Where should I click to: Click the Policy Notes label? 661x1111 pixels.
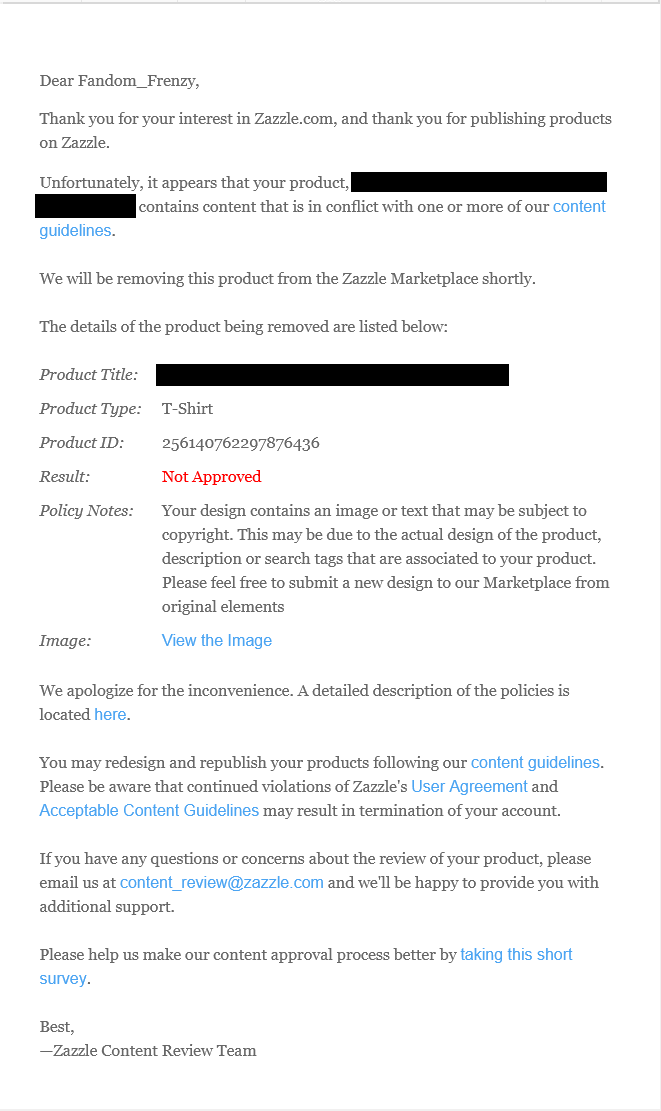pos(86,511)
